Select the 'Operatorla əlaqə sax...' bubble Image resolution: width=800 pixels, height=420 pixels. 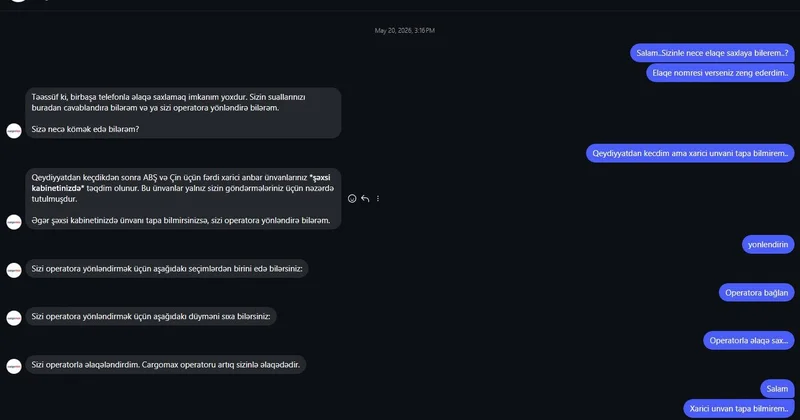coord(748,340)
